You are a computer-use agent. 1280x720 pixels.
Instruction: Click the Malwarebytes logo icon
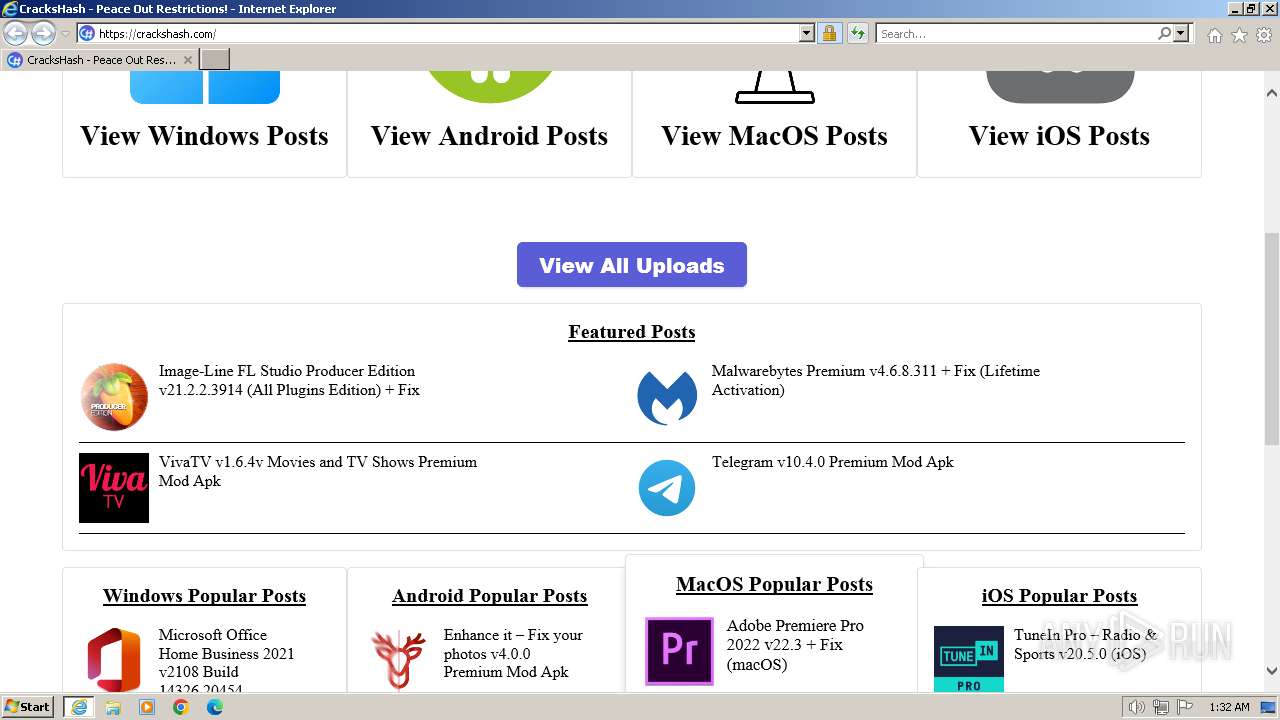[667, 397]
